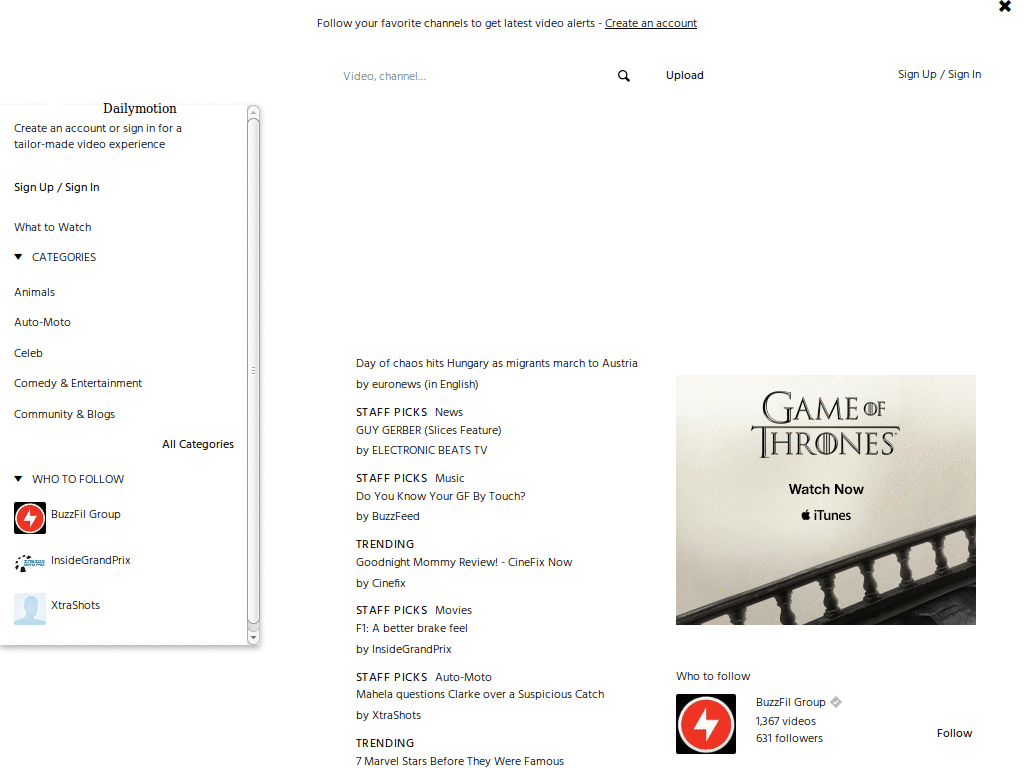Viewport: 1024px width, 768px height.
Task: Focus the Video, channel search field
Action: pos(477,76)
